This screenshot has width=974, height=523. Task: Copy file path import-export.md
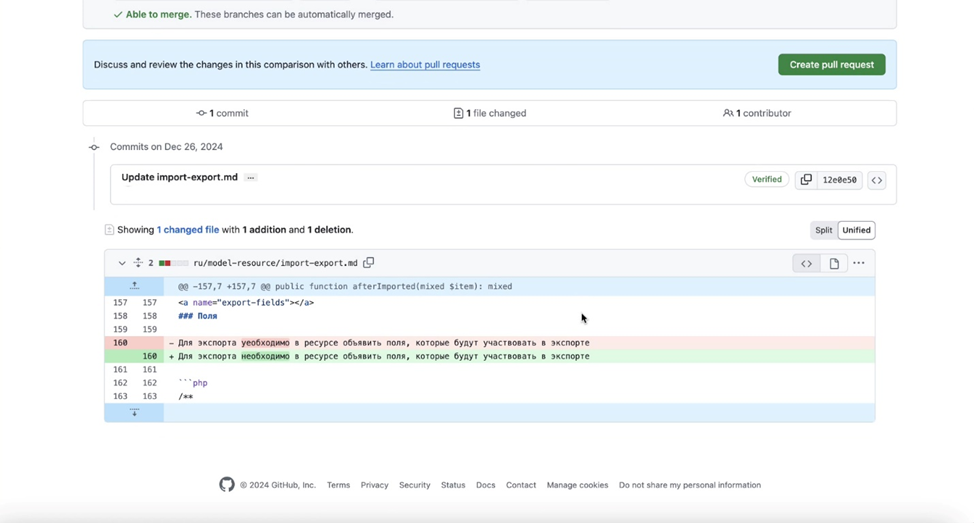point(368,263)
